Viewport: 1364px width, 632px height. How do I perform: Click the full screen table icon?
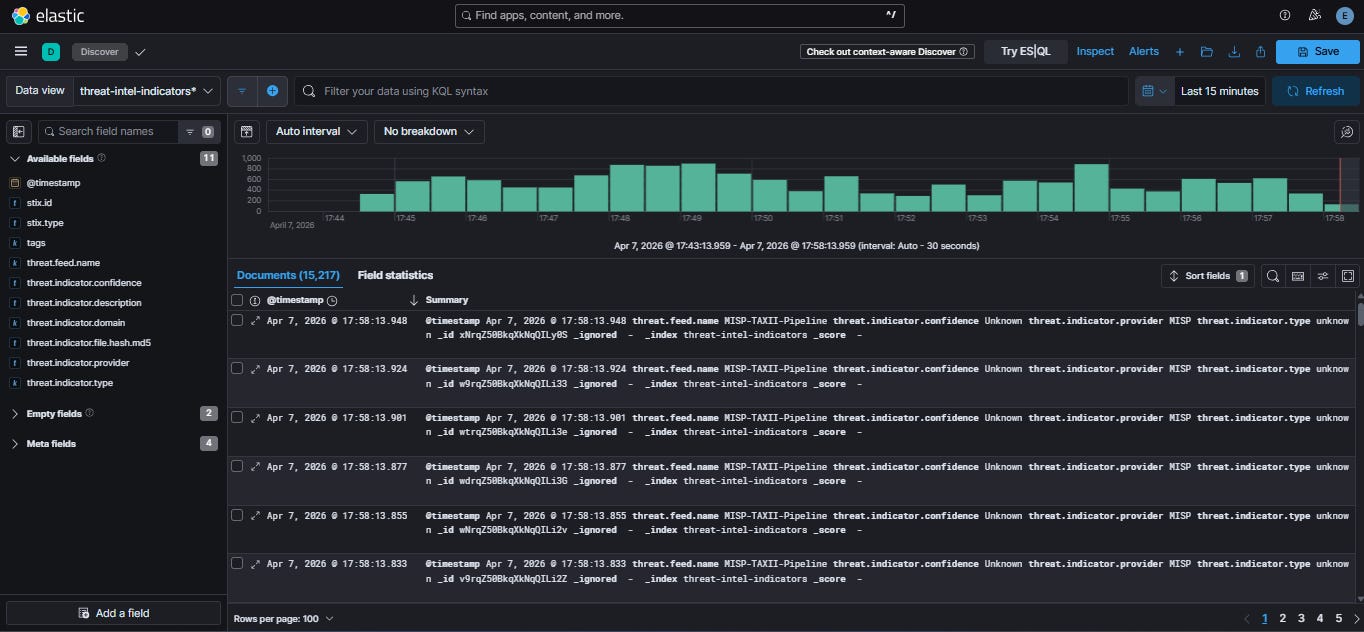click(x=1347, y=276)
